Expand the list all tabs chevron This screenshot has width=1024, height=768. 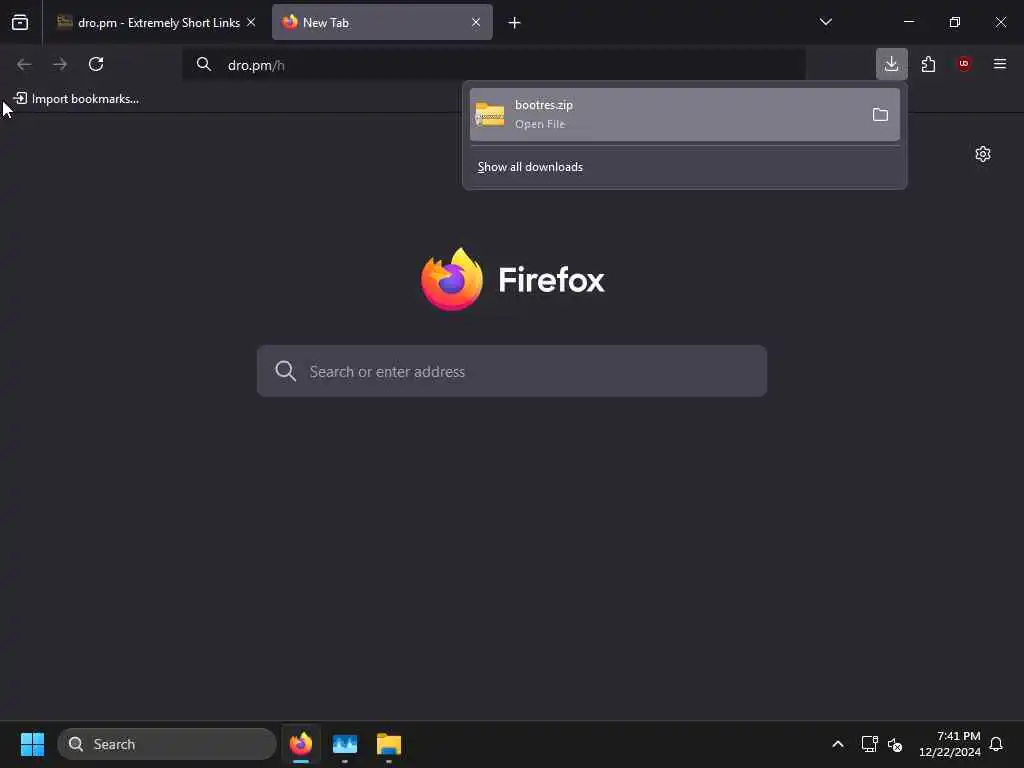tap(825, 22)
